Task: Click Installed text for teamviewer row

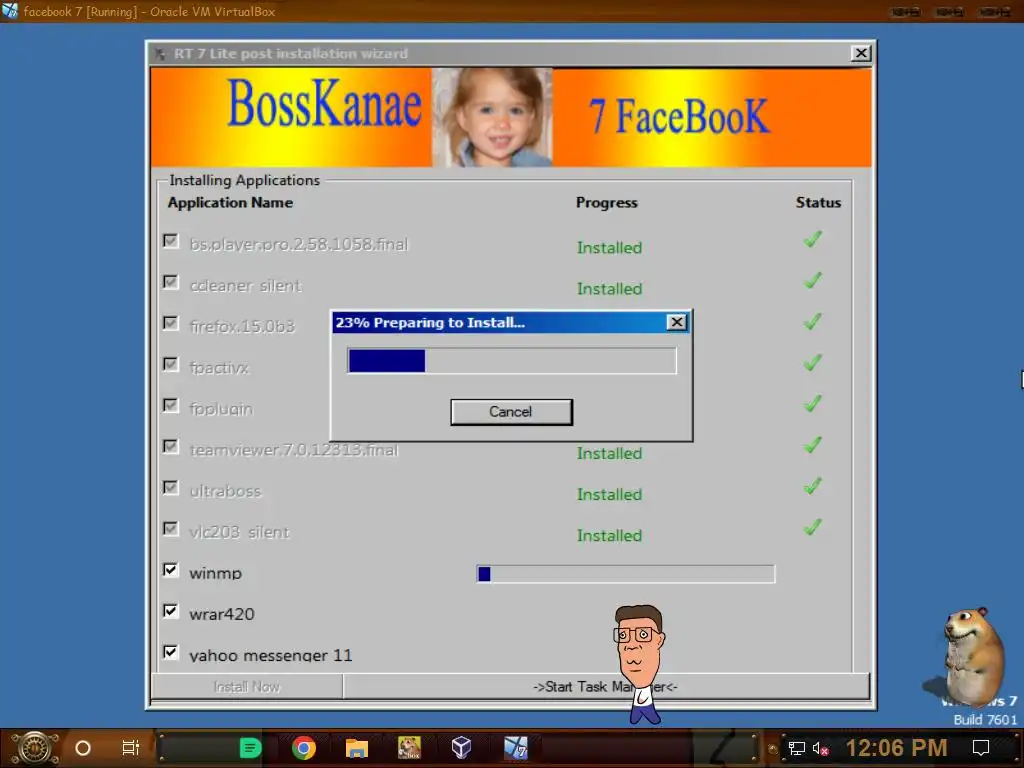Action: click(609, 453)
